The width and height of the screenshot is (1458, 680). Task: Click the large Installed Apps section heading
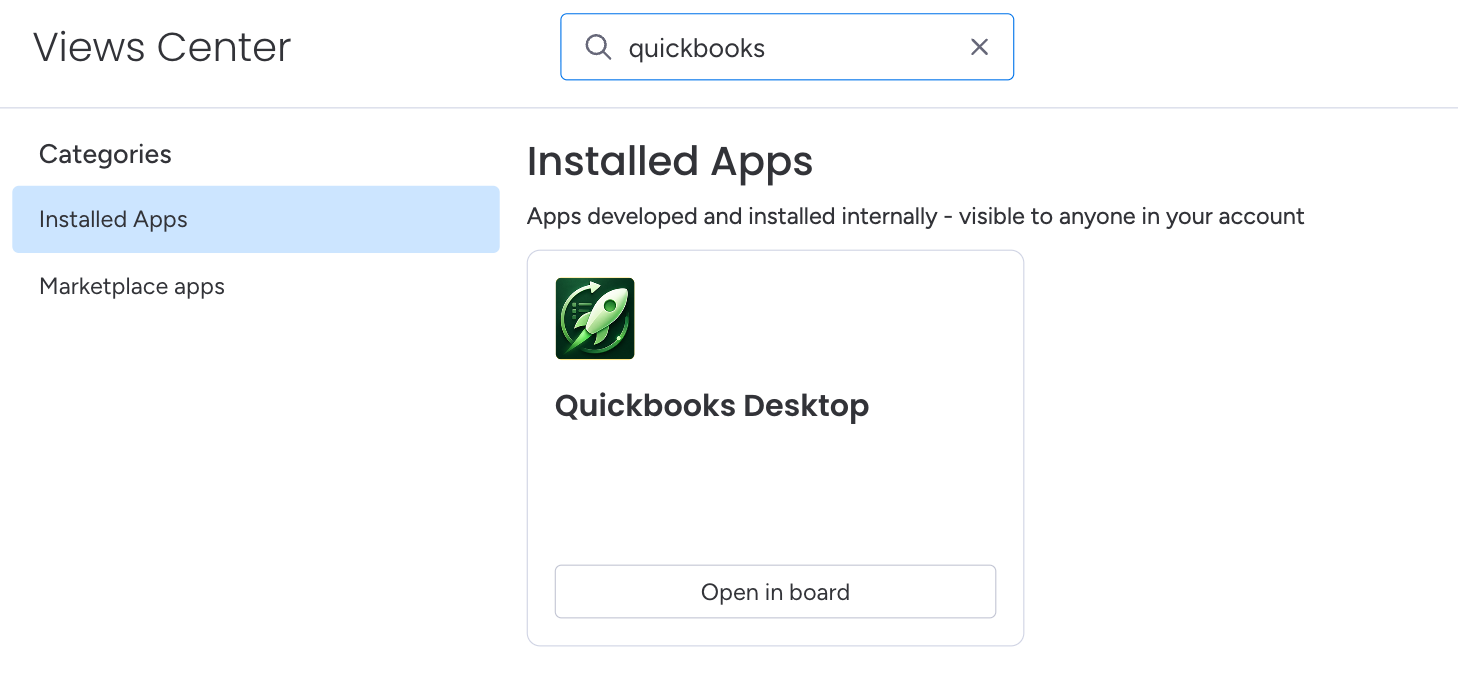click(x=670, y=161)
